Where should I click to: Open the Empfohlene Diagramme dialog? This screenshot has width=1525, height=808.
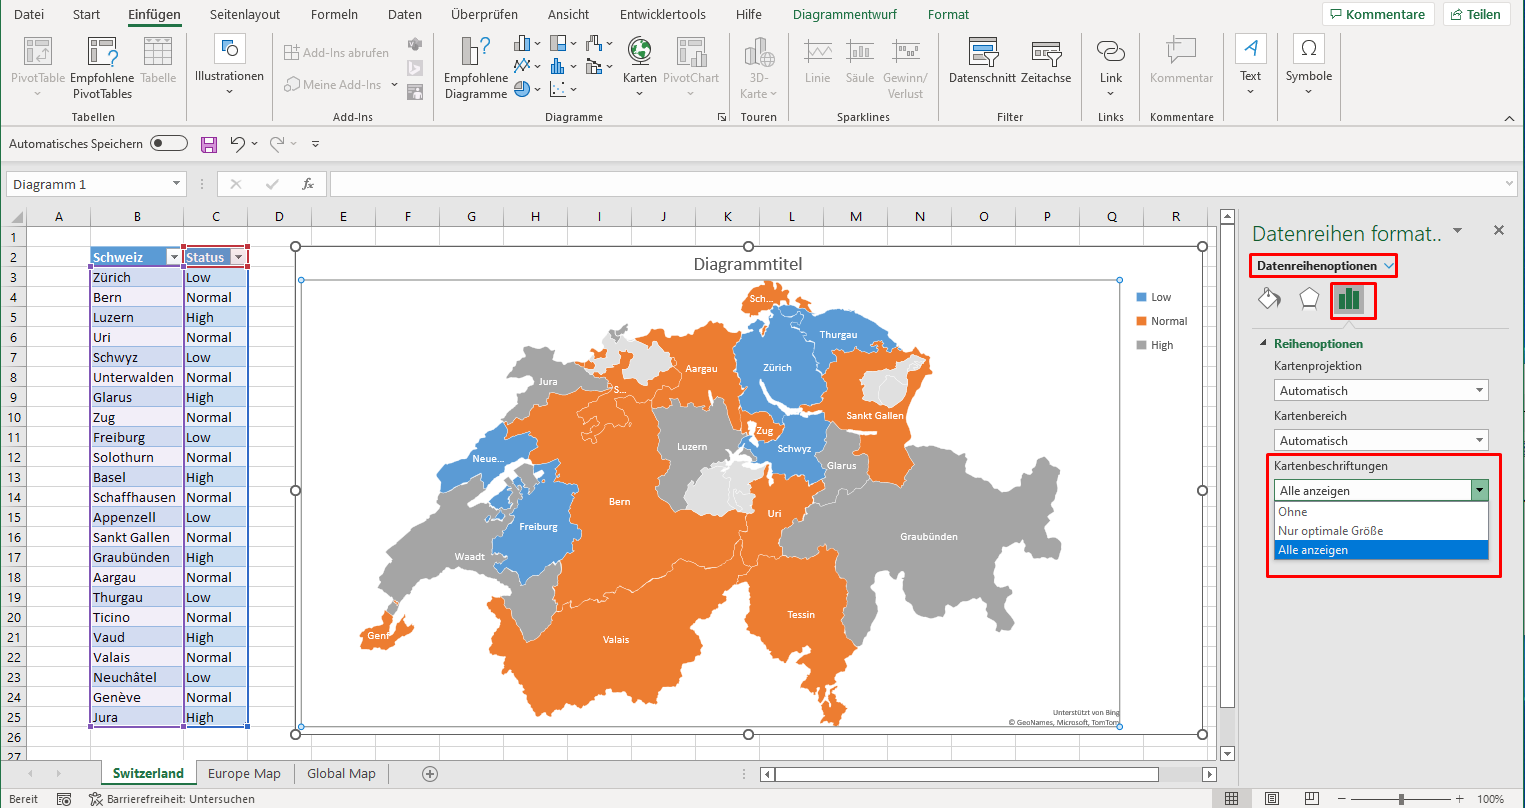pyautogui.click(x=474, y=66)
